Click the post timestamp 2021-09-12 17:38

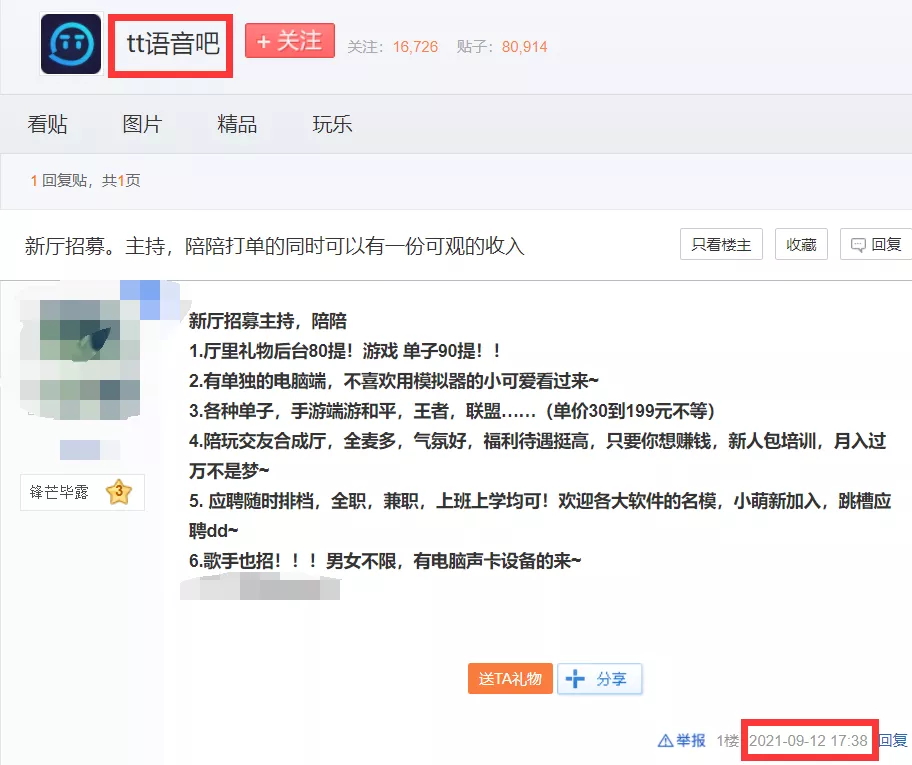pos(808,741)
